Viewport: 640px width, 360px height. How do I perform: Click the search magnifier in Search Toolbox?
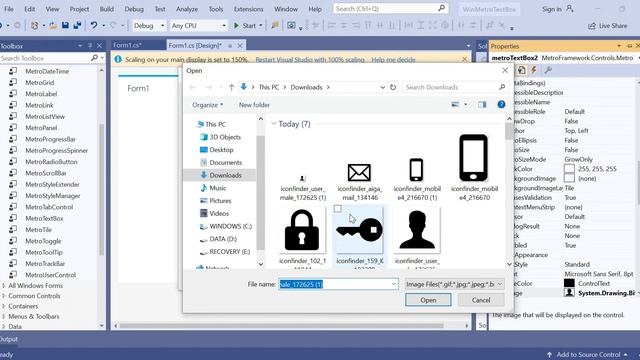[94, 58]
